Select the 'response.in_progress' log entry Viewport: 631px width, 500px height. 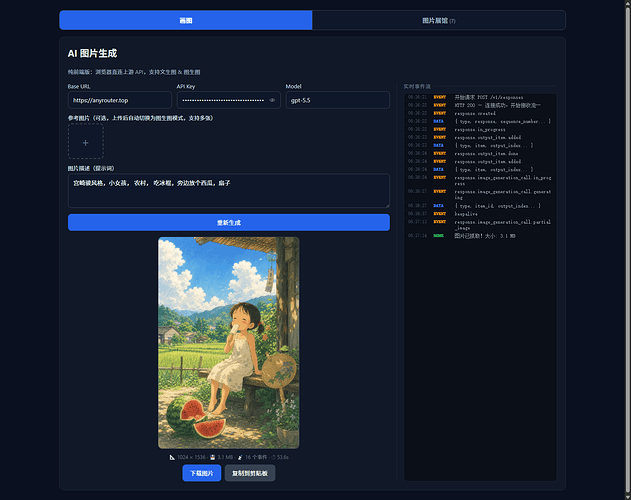pyautogui.click(x=480, y=130)
